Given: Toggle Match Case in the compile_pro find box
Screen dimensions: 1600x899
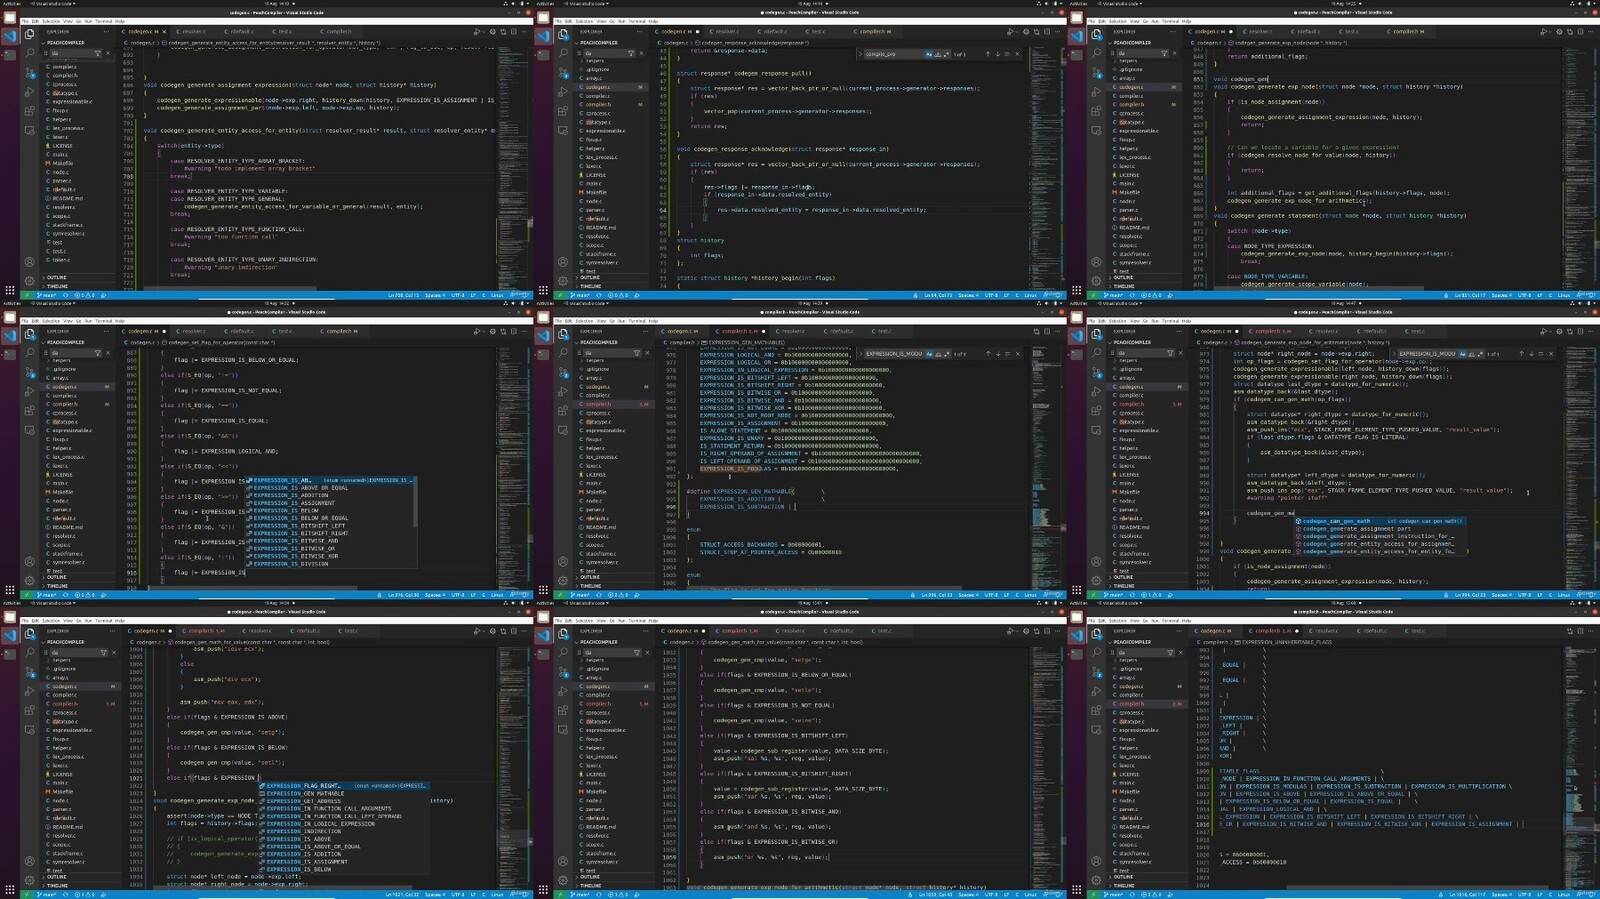Looking at the screenshot, I should click(x=928, y=54).
